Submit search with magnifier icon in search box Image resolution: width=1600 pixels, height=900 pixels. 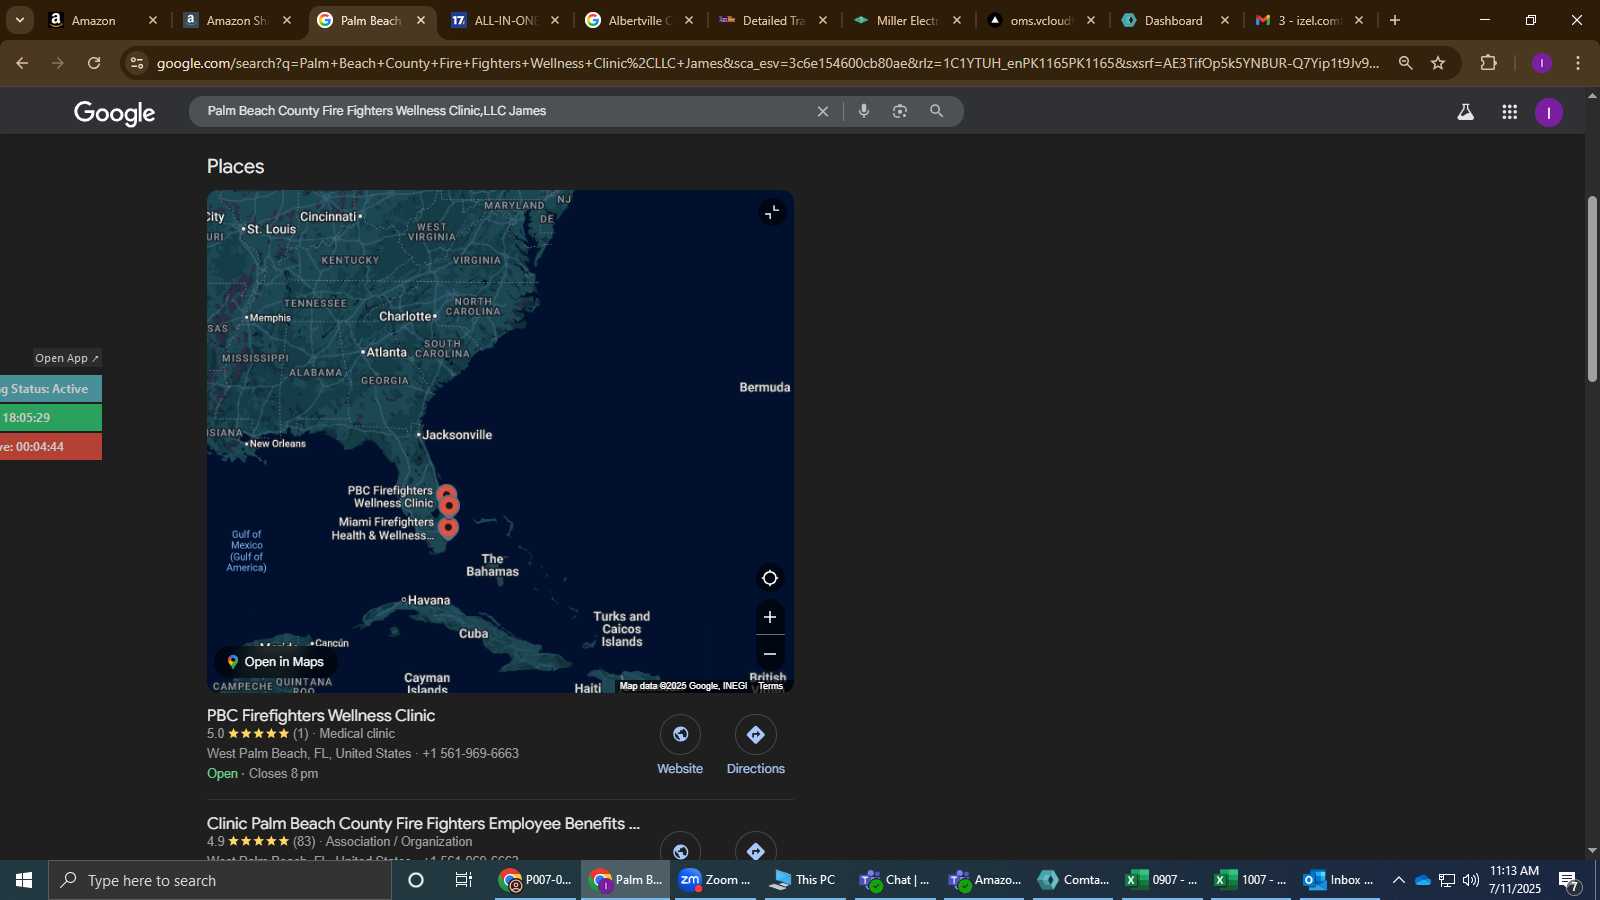point(937,111)
